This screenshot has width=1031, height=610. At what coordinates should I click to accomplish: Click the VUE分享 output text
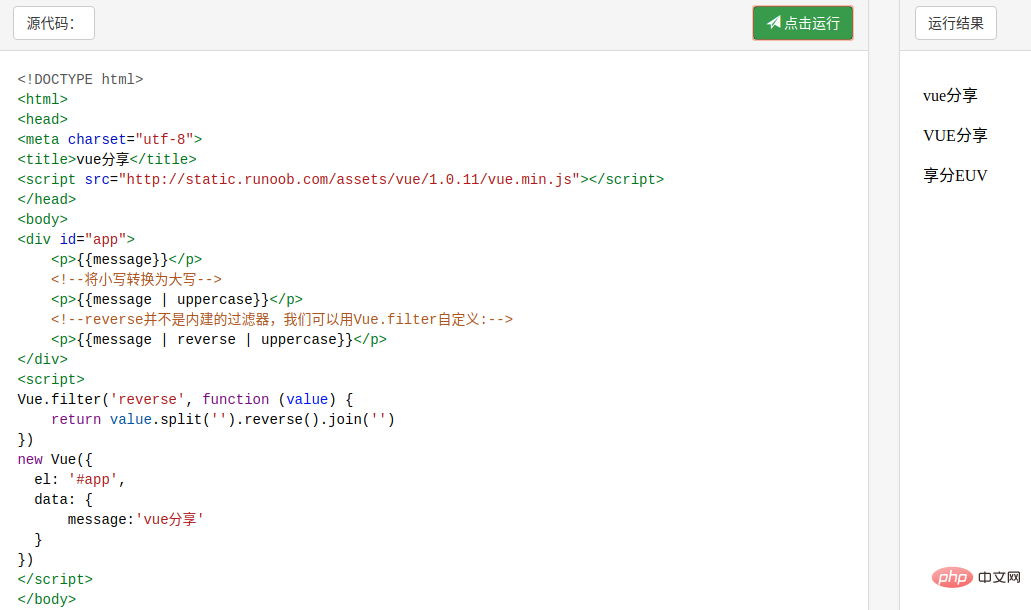pos(955,135)
